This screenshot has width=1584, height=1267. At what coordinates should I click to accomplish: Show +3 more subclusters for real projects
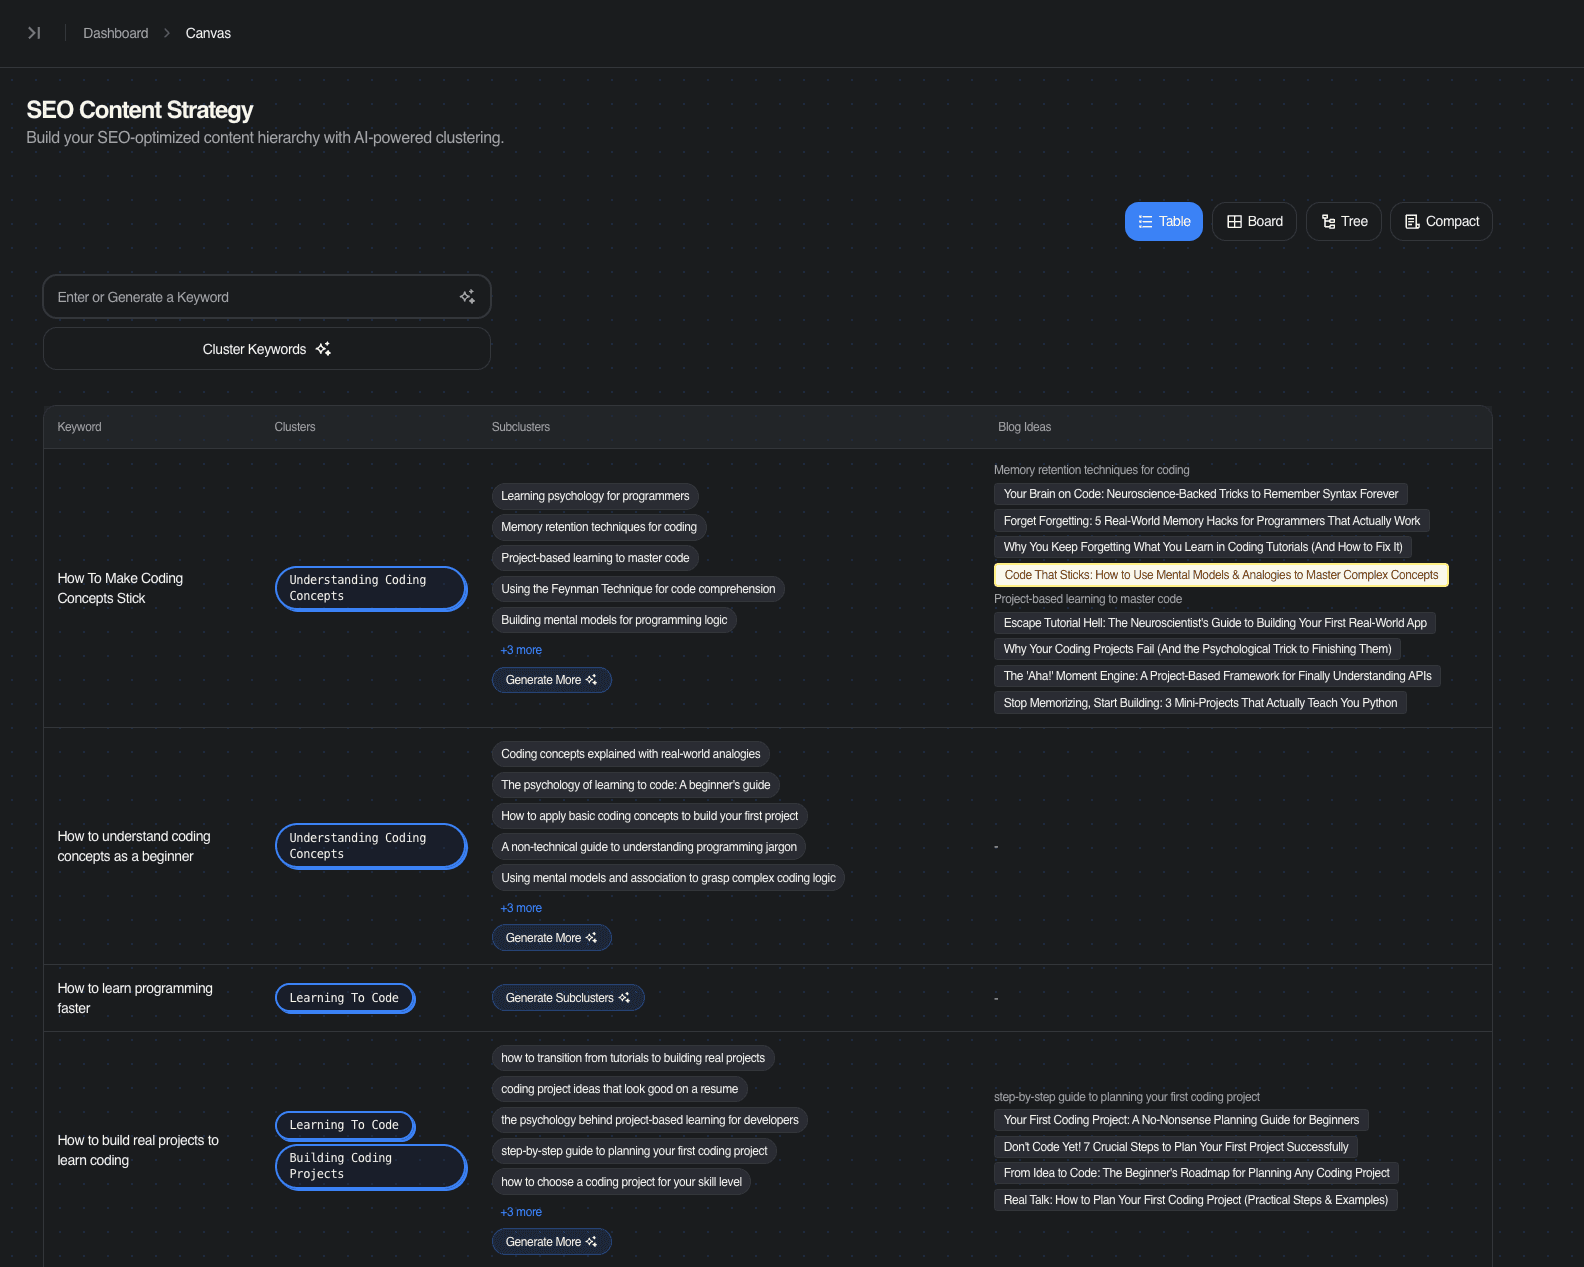point(521,1212)
